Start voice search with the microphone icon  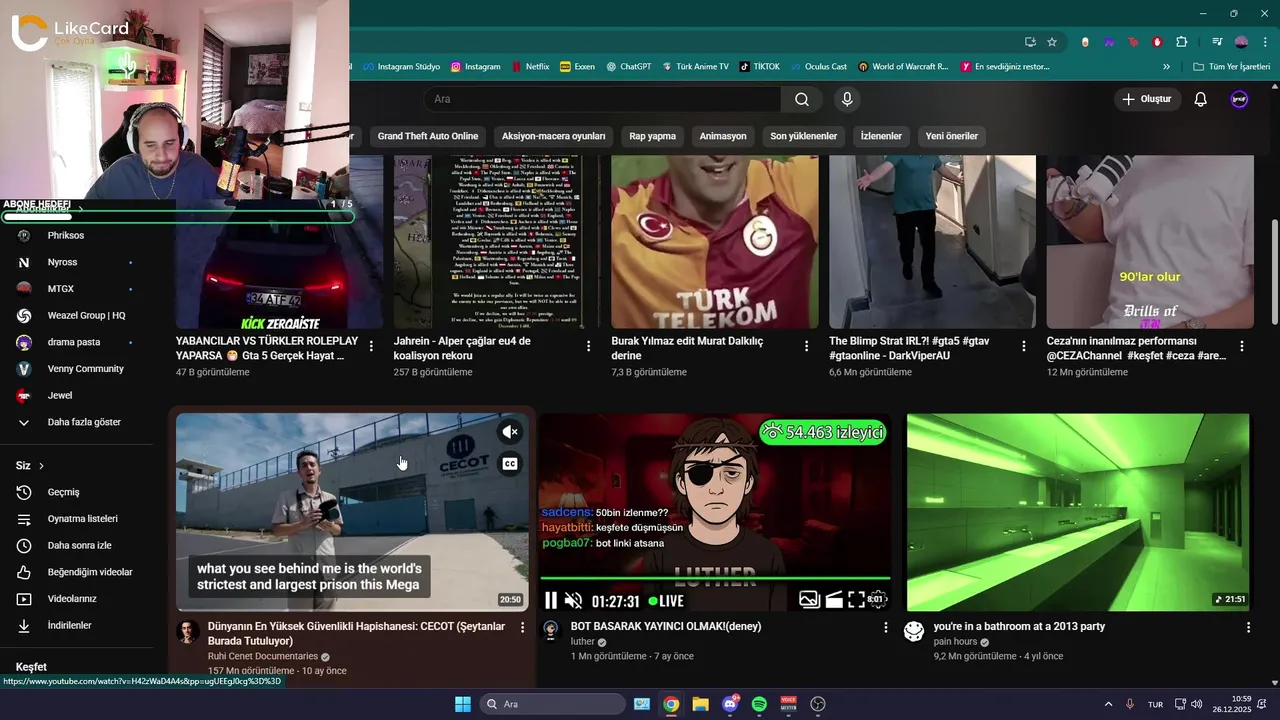coord(847,99)
